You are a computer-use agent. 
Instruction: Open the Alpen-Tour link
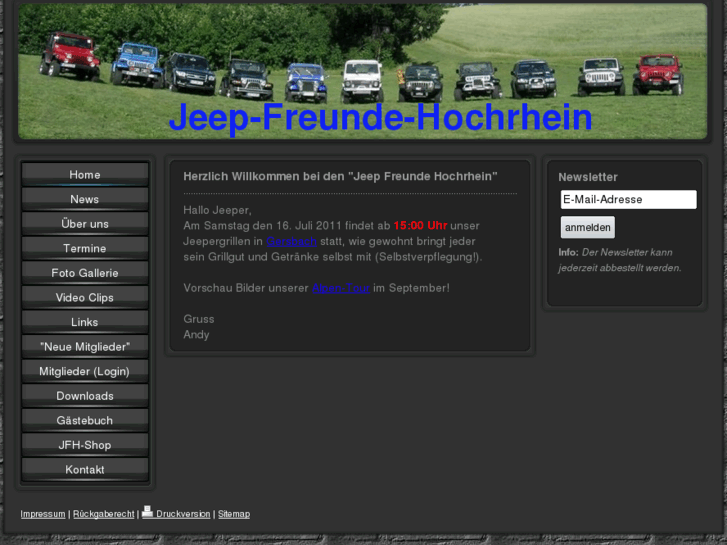pos(341,288)
